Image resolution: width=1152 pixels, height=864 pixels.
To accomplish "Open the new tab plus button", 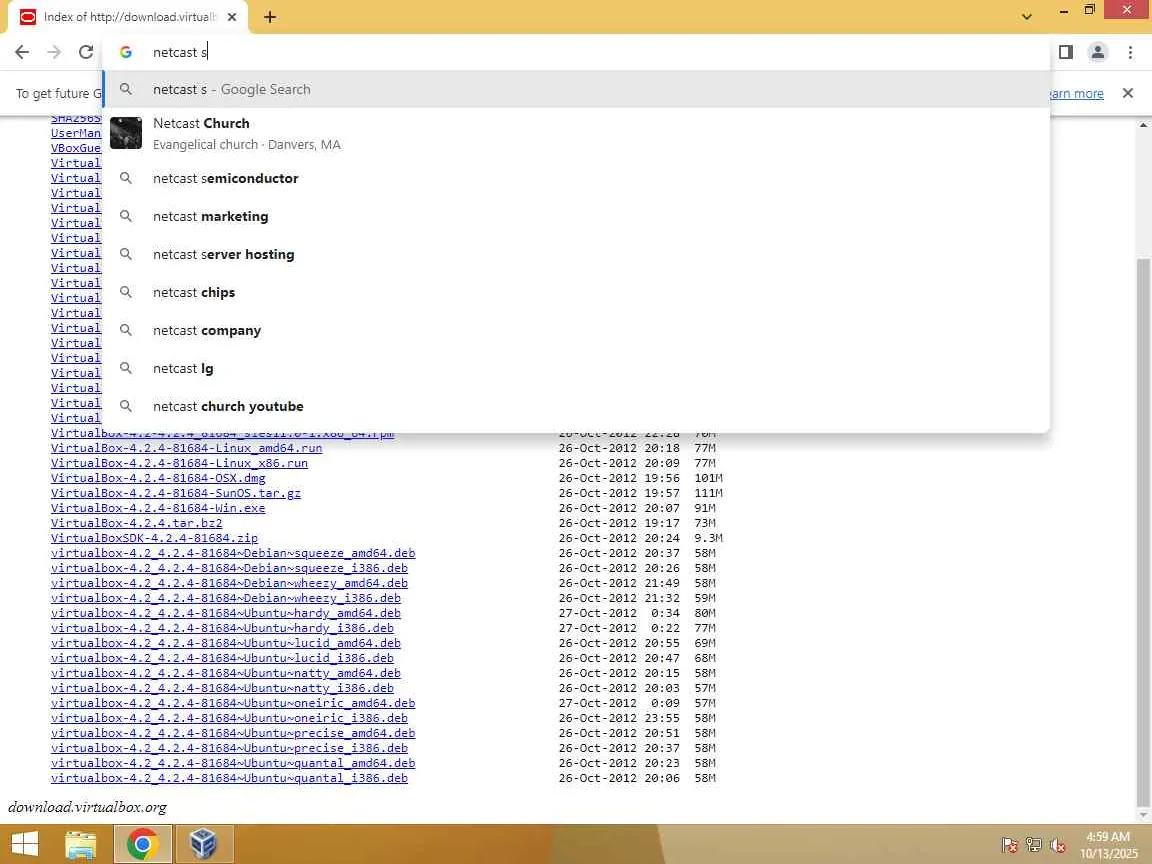I will tap(270, 17).
